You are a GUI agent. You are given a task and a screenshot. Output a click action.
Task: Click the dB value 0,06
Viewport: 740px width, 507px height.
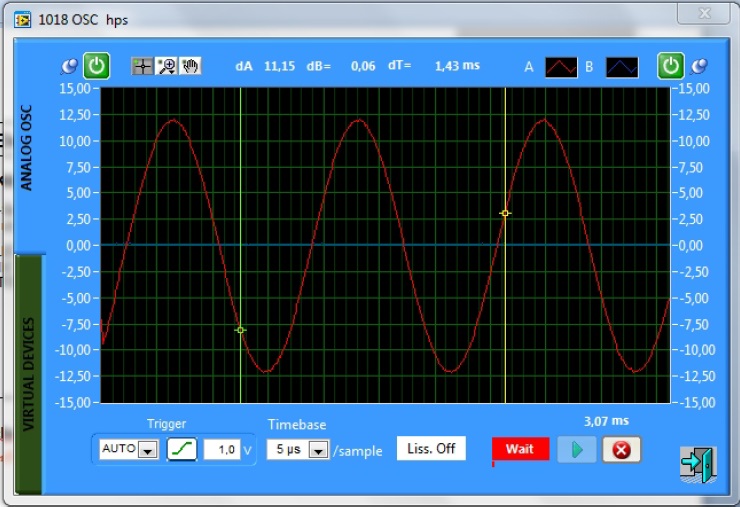click(363, 66)
